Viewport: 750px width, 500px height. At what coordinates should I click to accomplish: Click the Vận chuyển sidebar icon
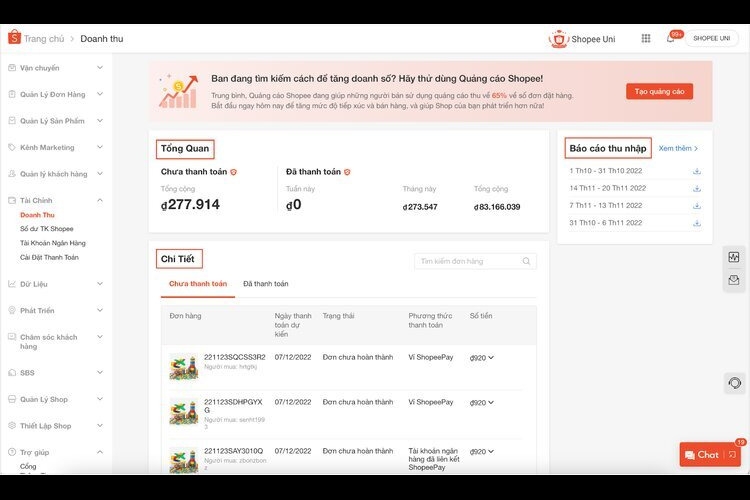tap(12, 68)
